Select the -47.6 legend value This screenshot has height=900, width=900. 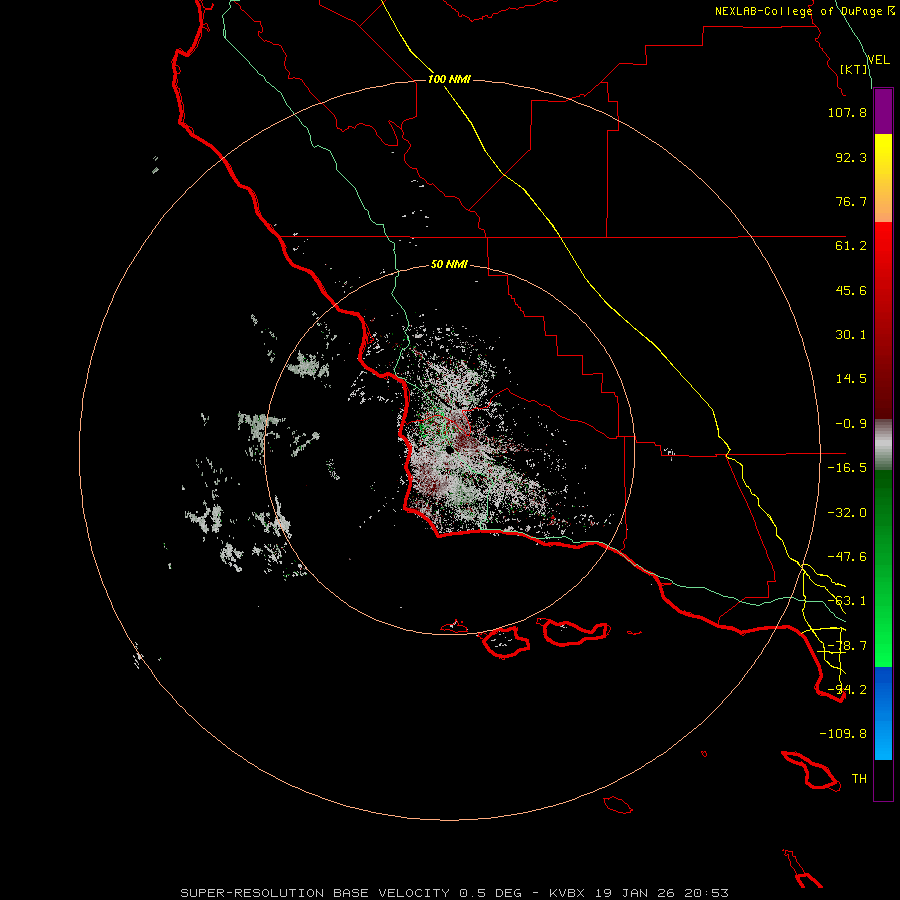pyautogui.click(x=847, y=557)
